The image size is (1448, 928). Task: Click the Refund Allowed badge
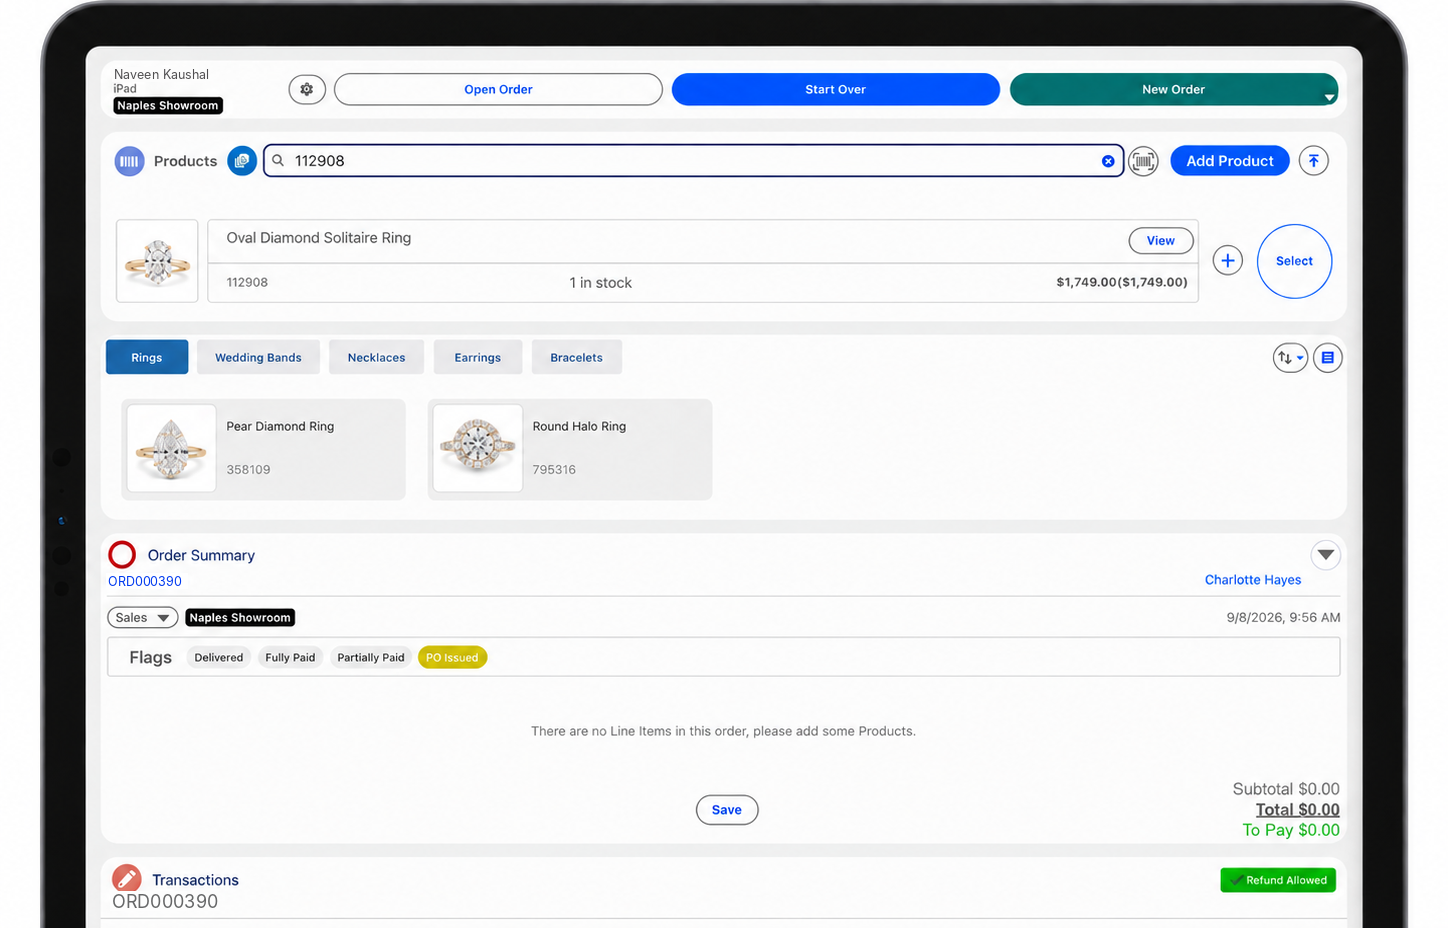coord(1278,880)
